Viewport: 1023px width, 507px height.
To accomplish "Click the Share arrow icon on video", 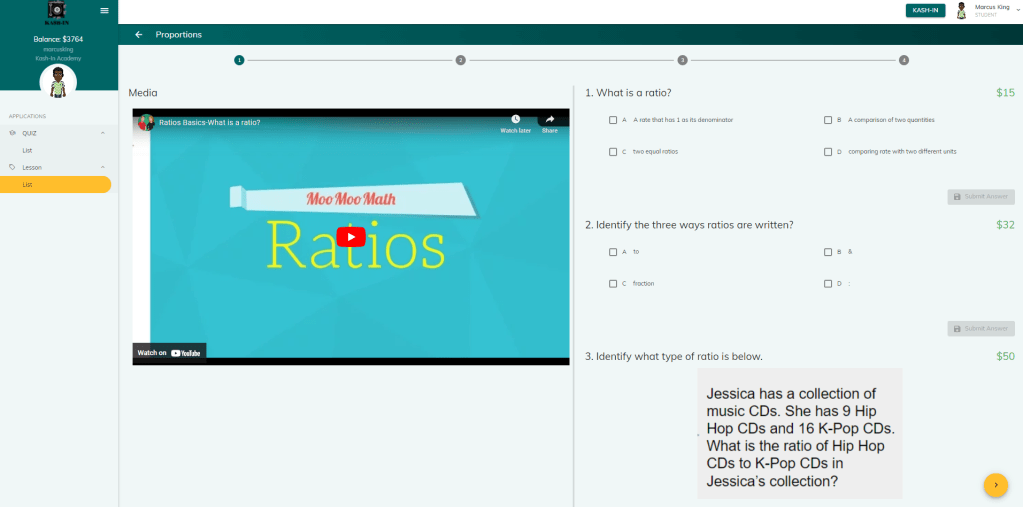I will [x=549, y=121].
